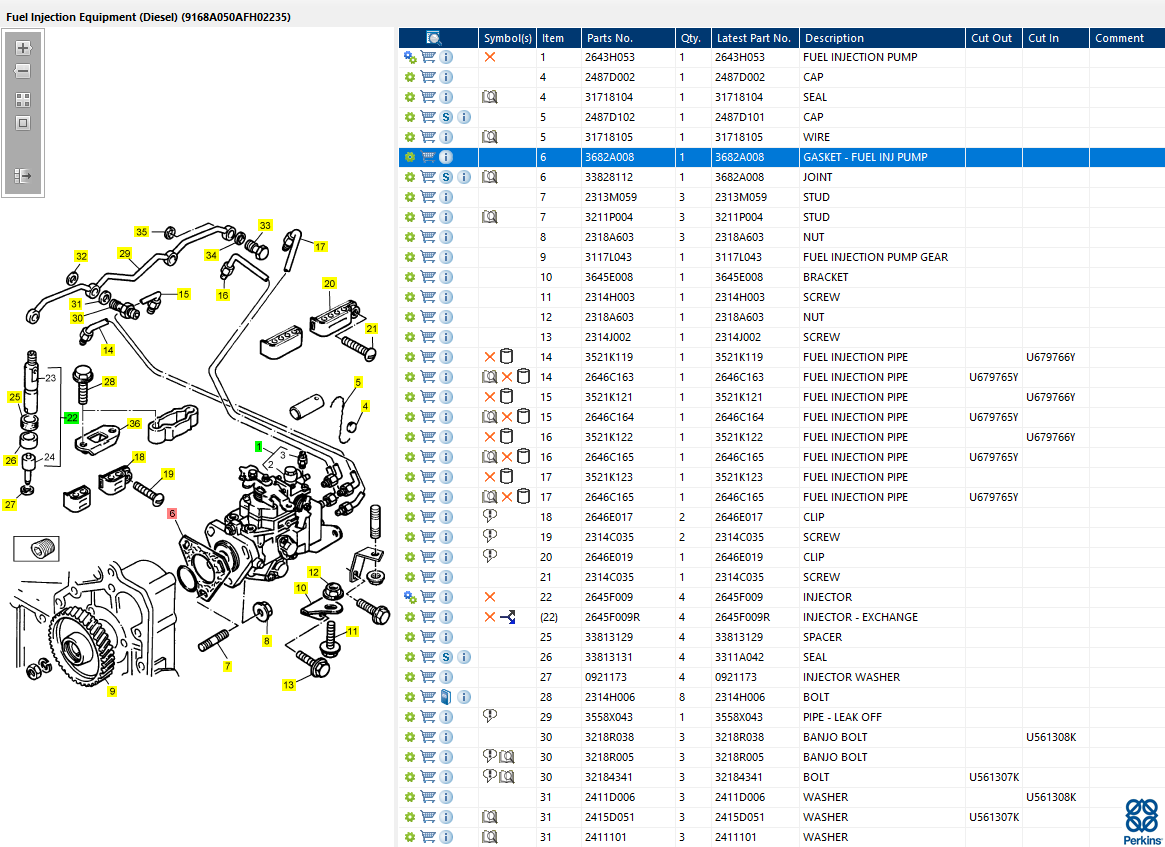The image size is (1165, 847).
Task: Click the search icon in table header
Action: coord(433,38)
